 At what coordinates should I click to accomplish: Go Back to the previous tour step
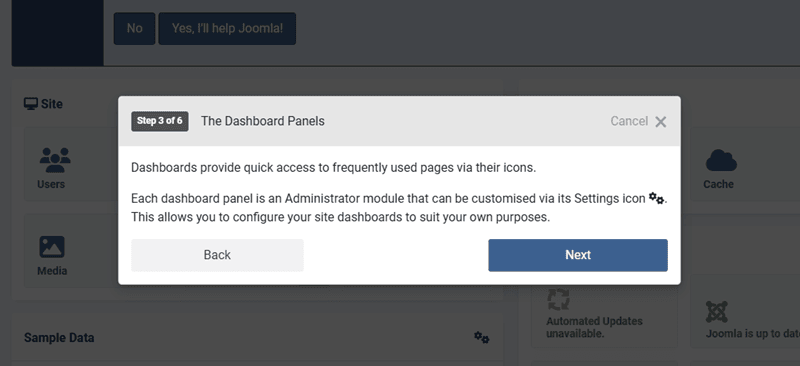pyautogui.click(x=217, y=255)
